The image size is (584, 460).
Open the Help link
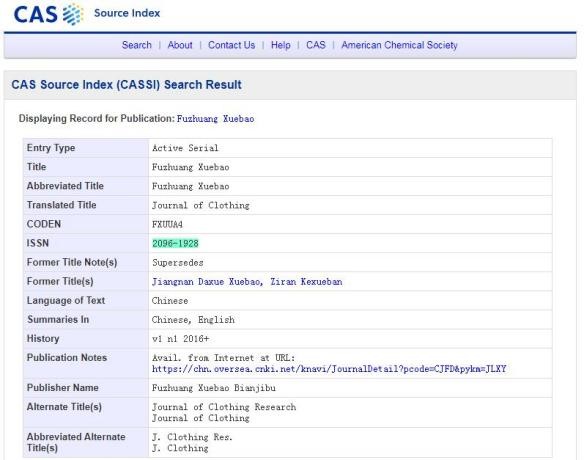coord(280,45)
